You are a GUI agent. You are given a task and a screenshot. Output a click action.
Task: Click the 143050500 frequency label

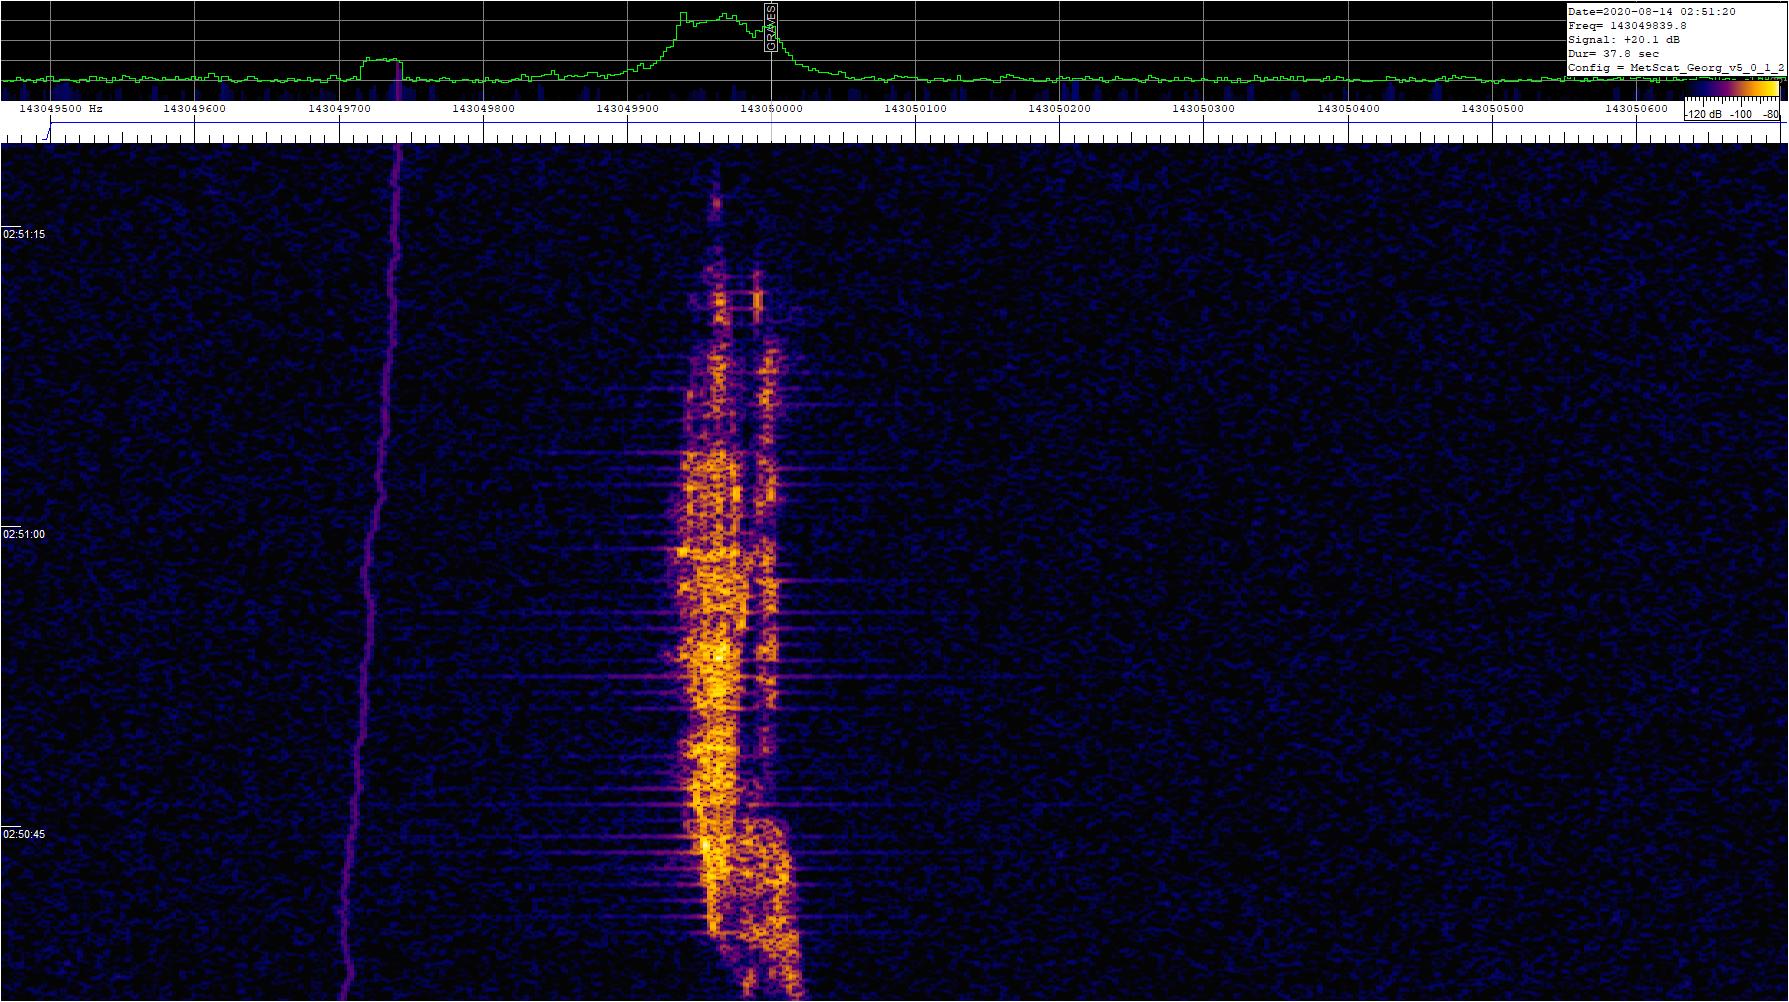click(1493, 108)
